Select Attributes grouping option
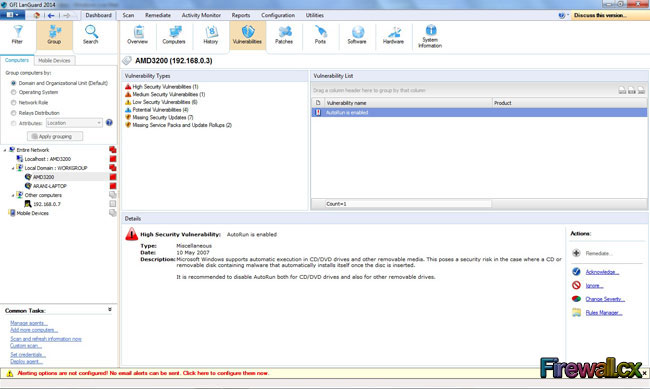This screenshot has height=389, width=650. click(x=14, y=123)
